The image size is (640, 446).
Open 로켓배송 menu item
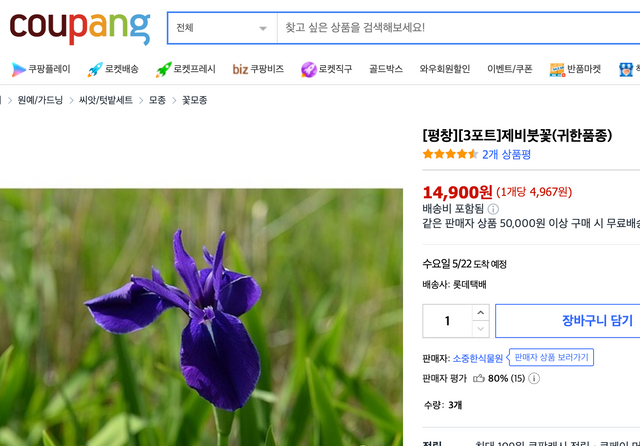tap(122, 69)
